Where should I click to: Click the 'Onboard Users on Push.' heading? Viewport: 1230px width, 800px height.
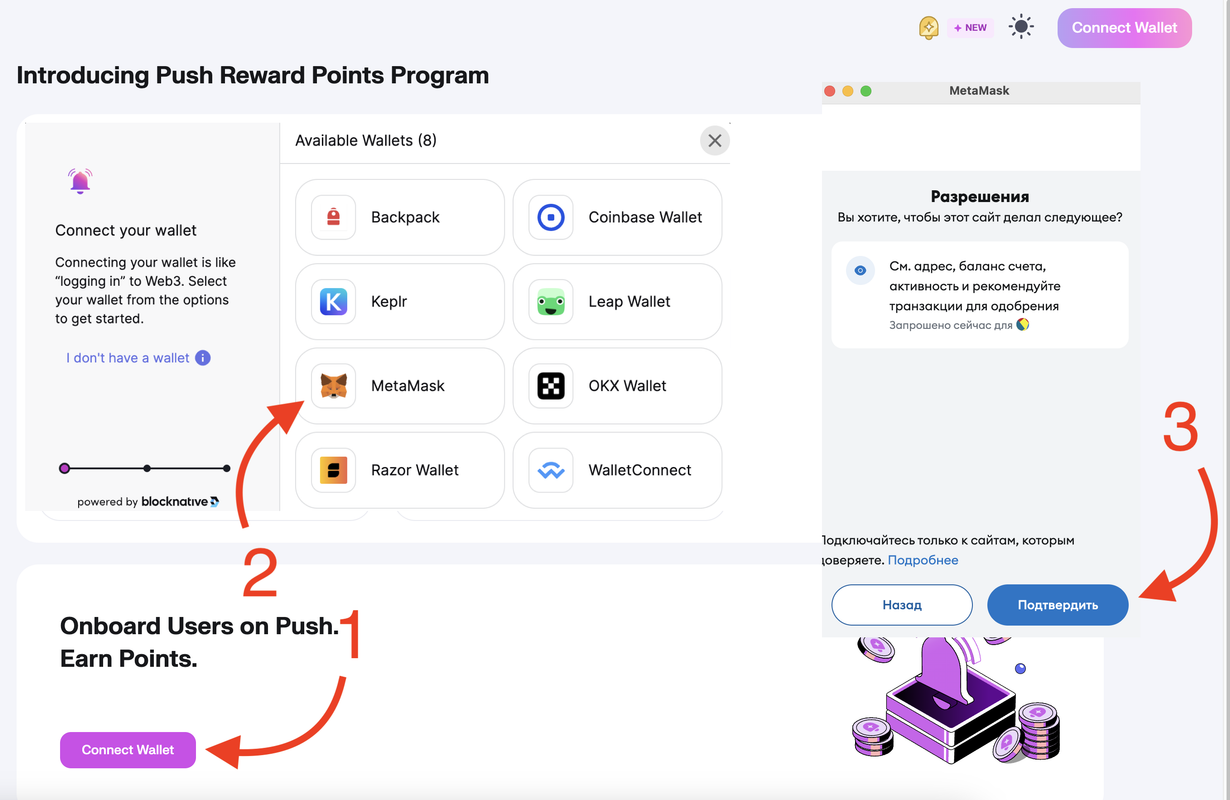(200, 626)
